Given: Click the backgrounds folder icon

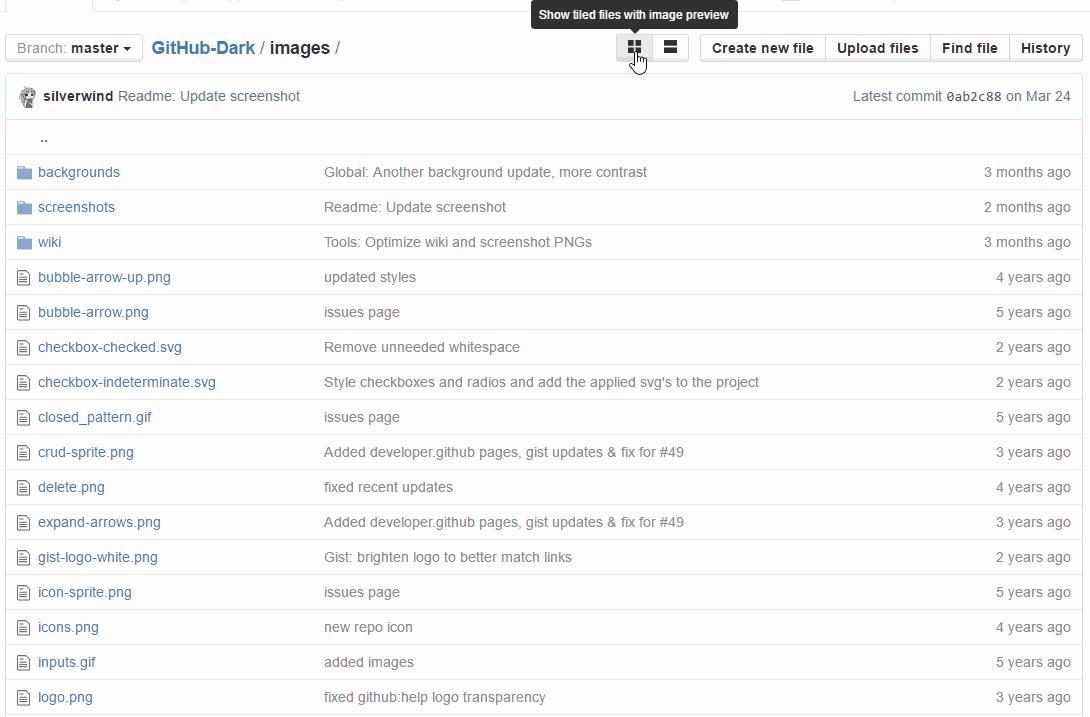Looking at the screenshot, I should click(x=23, y=171).
